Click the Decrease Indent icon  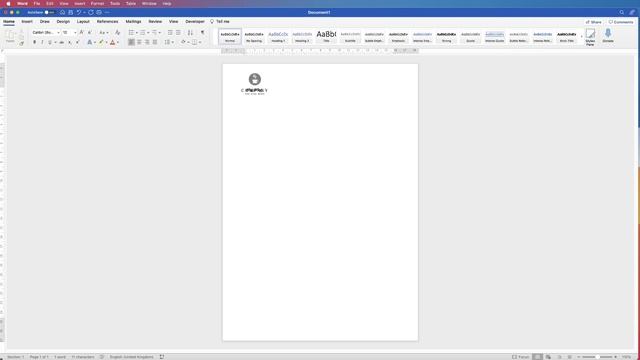(170, 33)
